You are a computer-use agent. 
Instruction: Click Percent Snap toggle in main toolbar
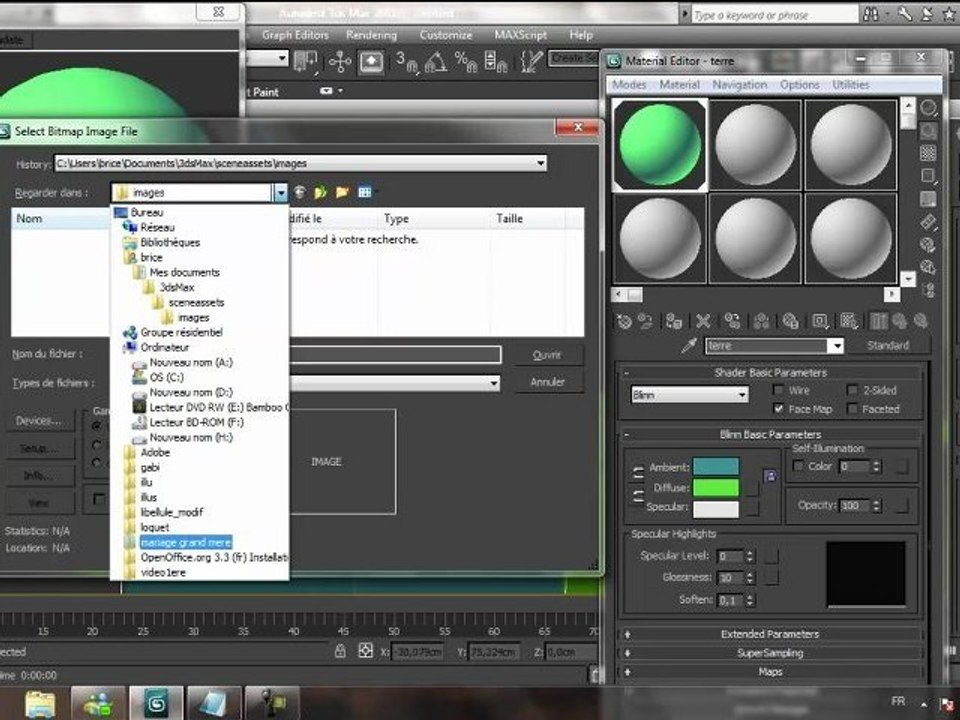click(466, 62)
